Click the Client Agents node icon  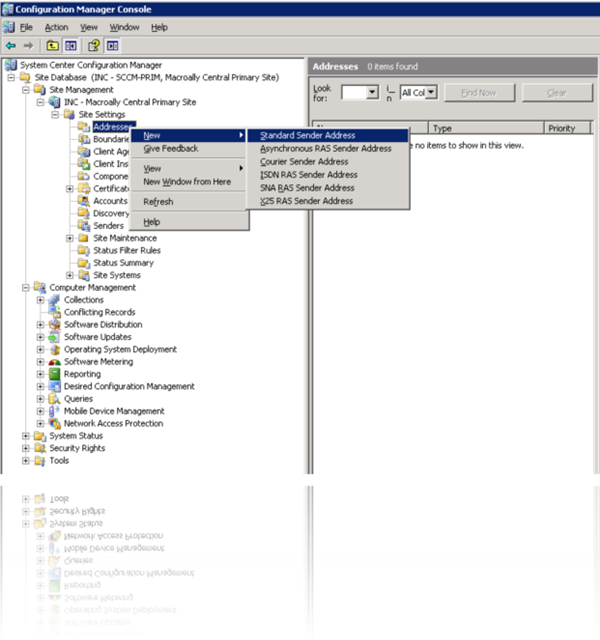84,151
